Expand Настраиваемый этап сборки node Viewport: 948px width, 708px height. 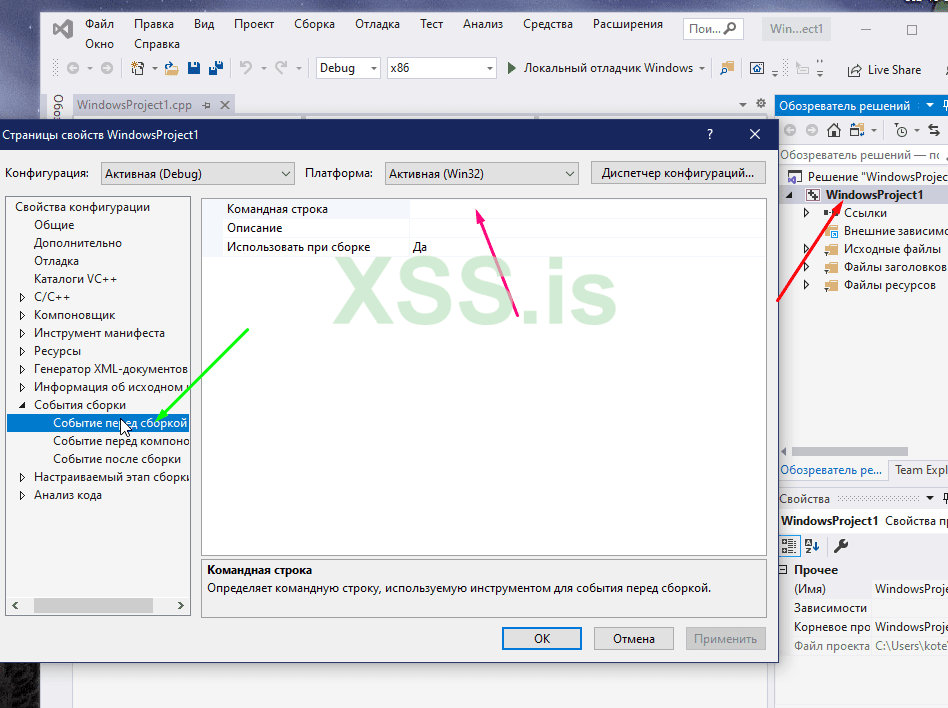22,477
